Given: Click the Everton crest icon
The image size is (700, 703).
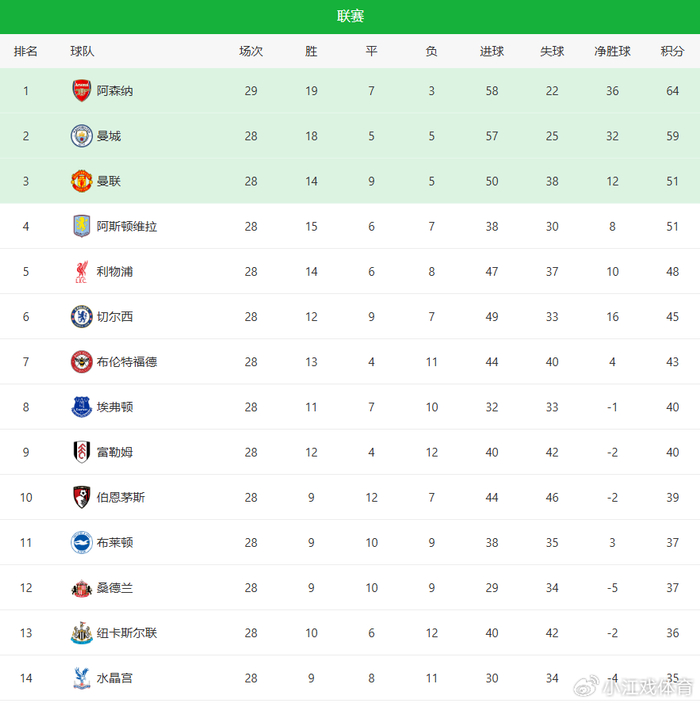Looking at the screenshot, I should pos(81,407).
